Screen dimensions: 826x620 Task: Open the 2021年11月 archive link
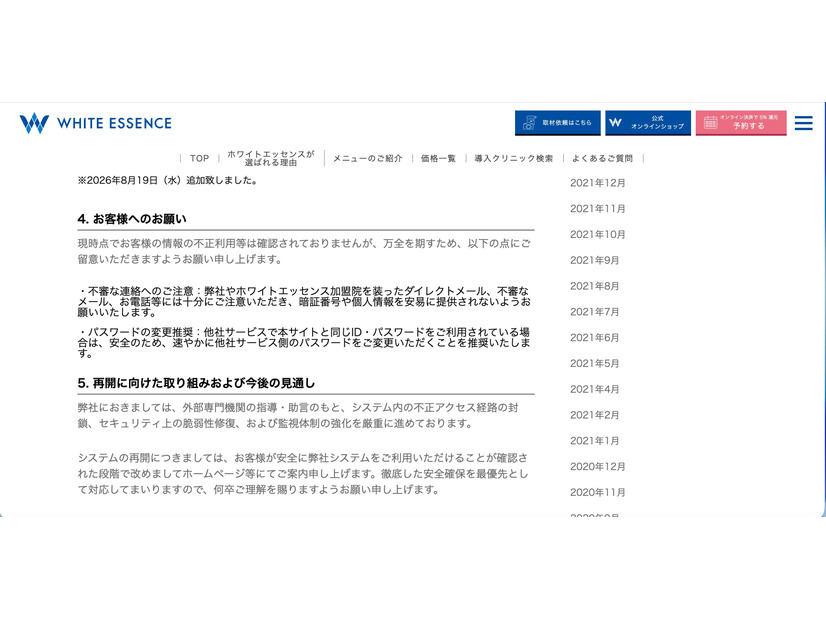click(597, 209)
